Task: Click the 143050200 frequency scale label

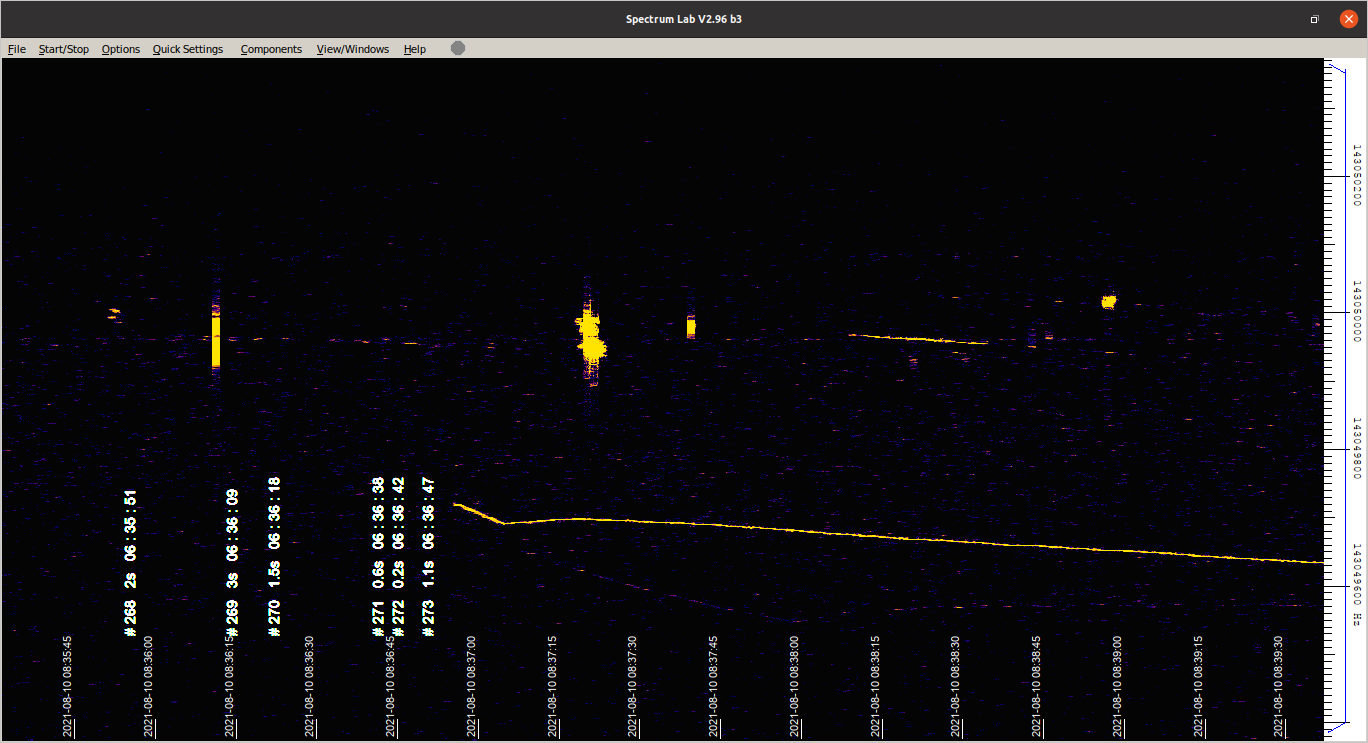Action: (x=1357, y=175)
